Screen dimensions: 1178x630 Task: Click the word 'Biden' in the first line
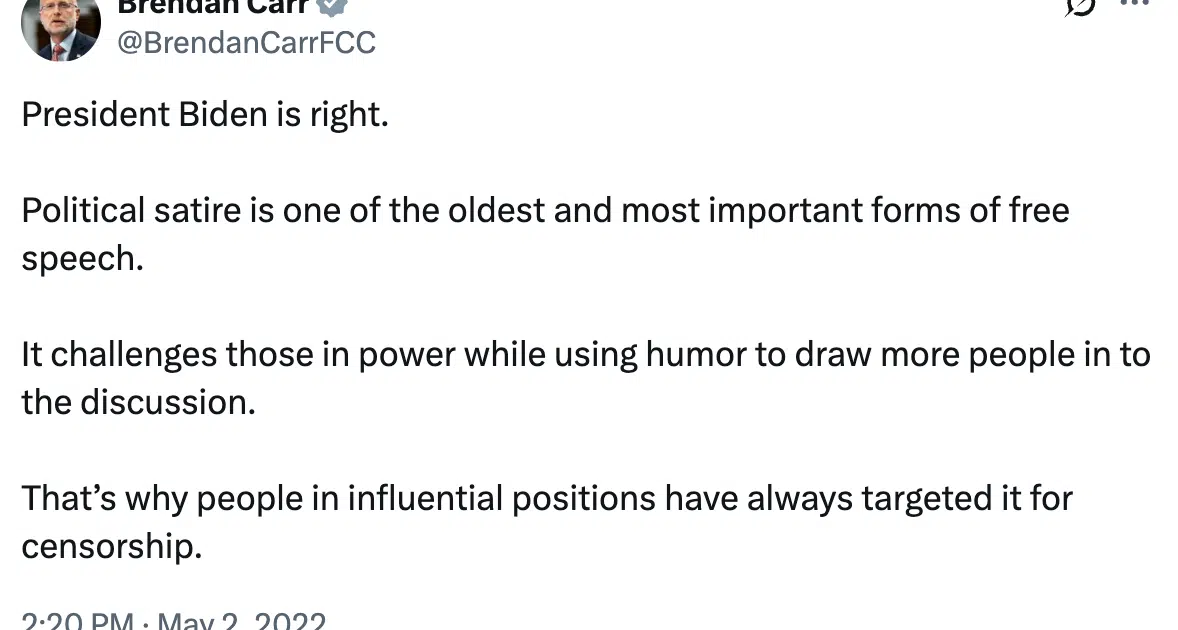click(220, 115)
